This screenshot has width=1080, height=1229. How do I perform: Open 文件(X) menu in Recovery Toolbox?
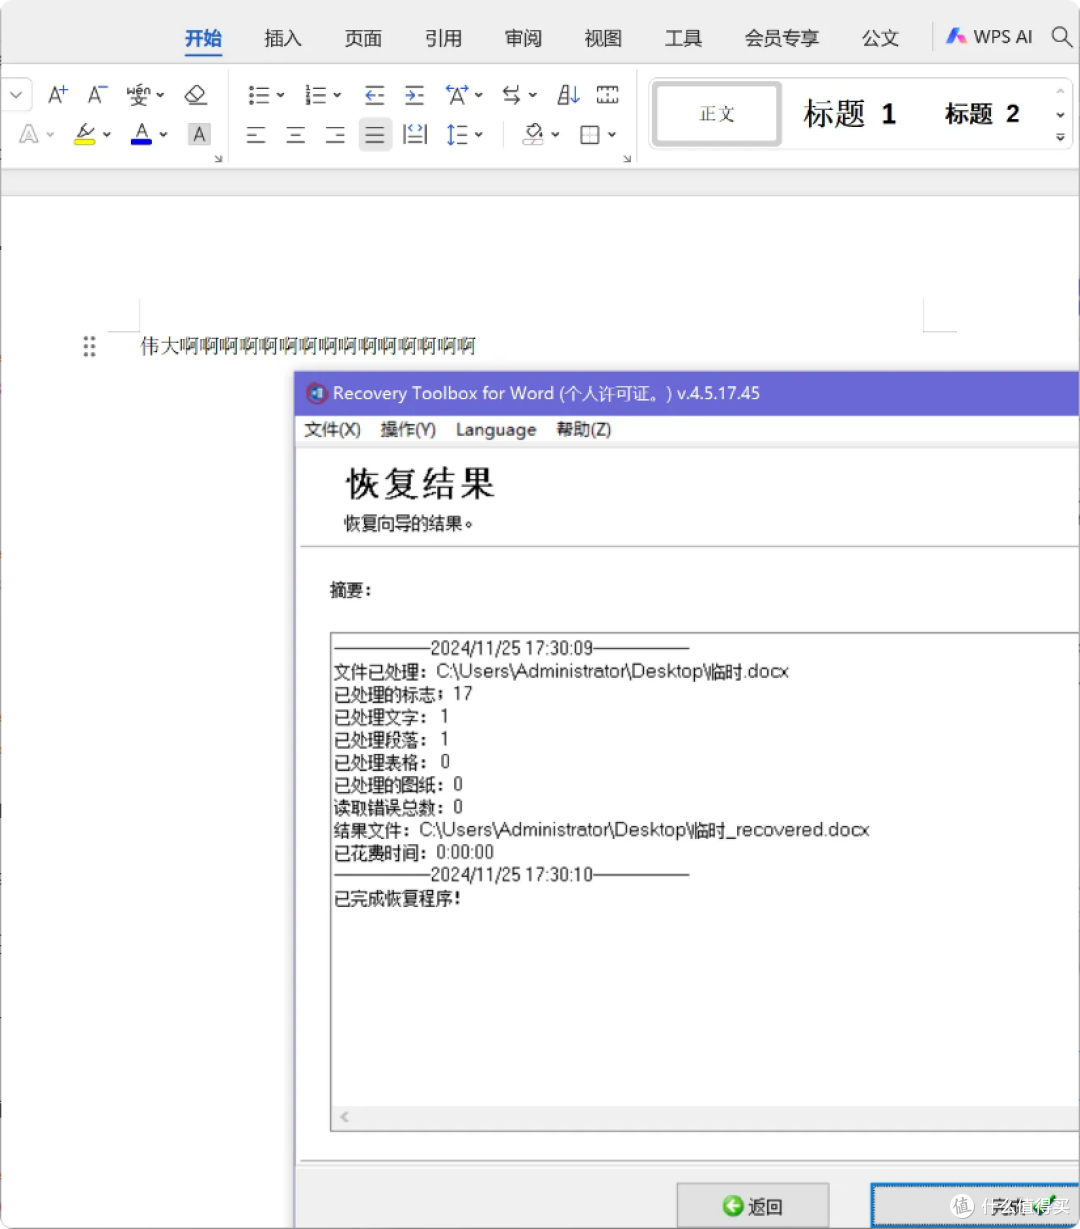click(332, 430)
